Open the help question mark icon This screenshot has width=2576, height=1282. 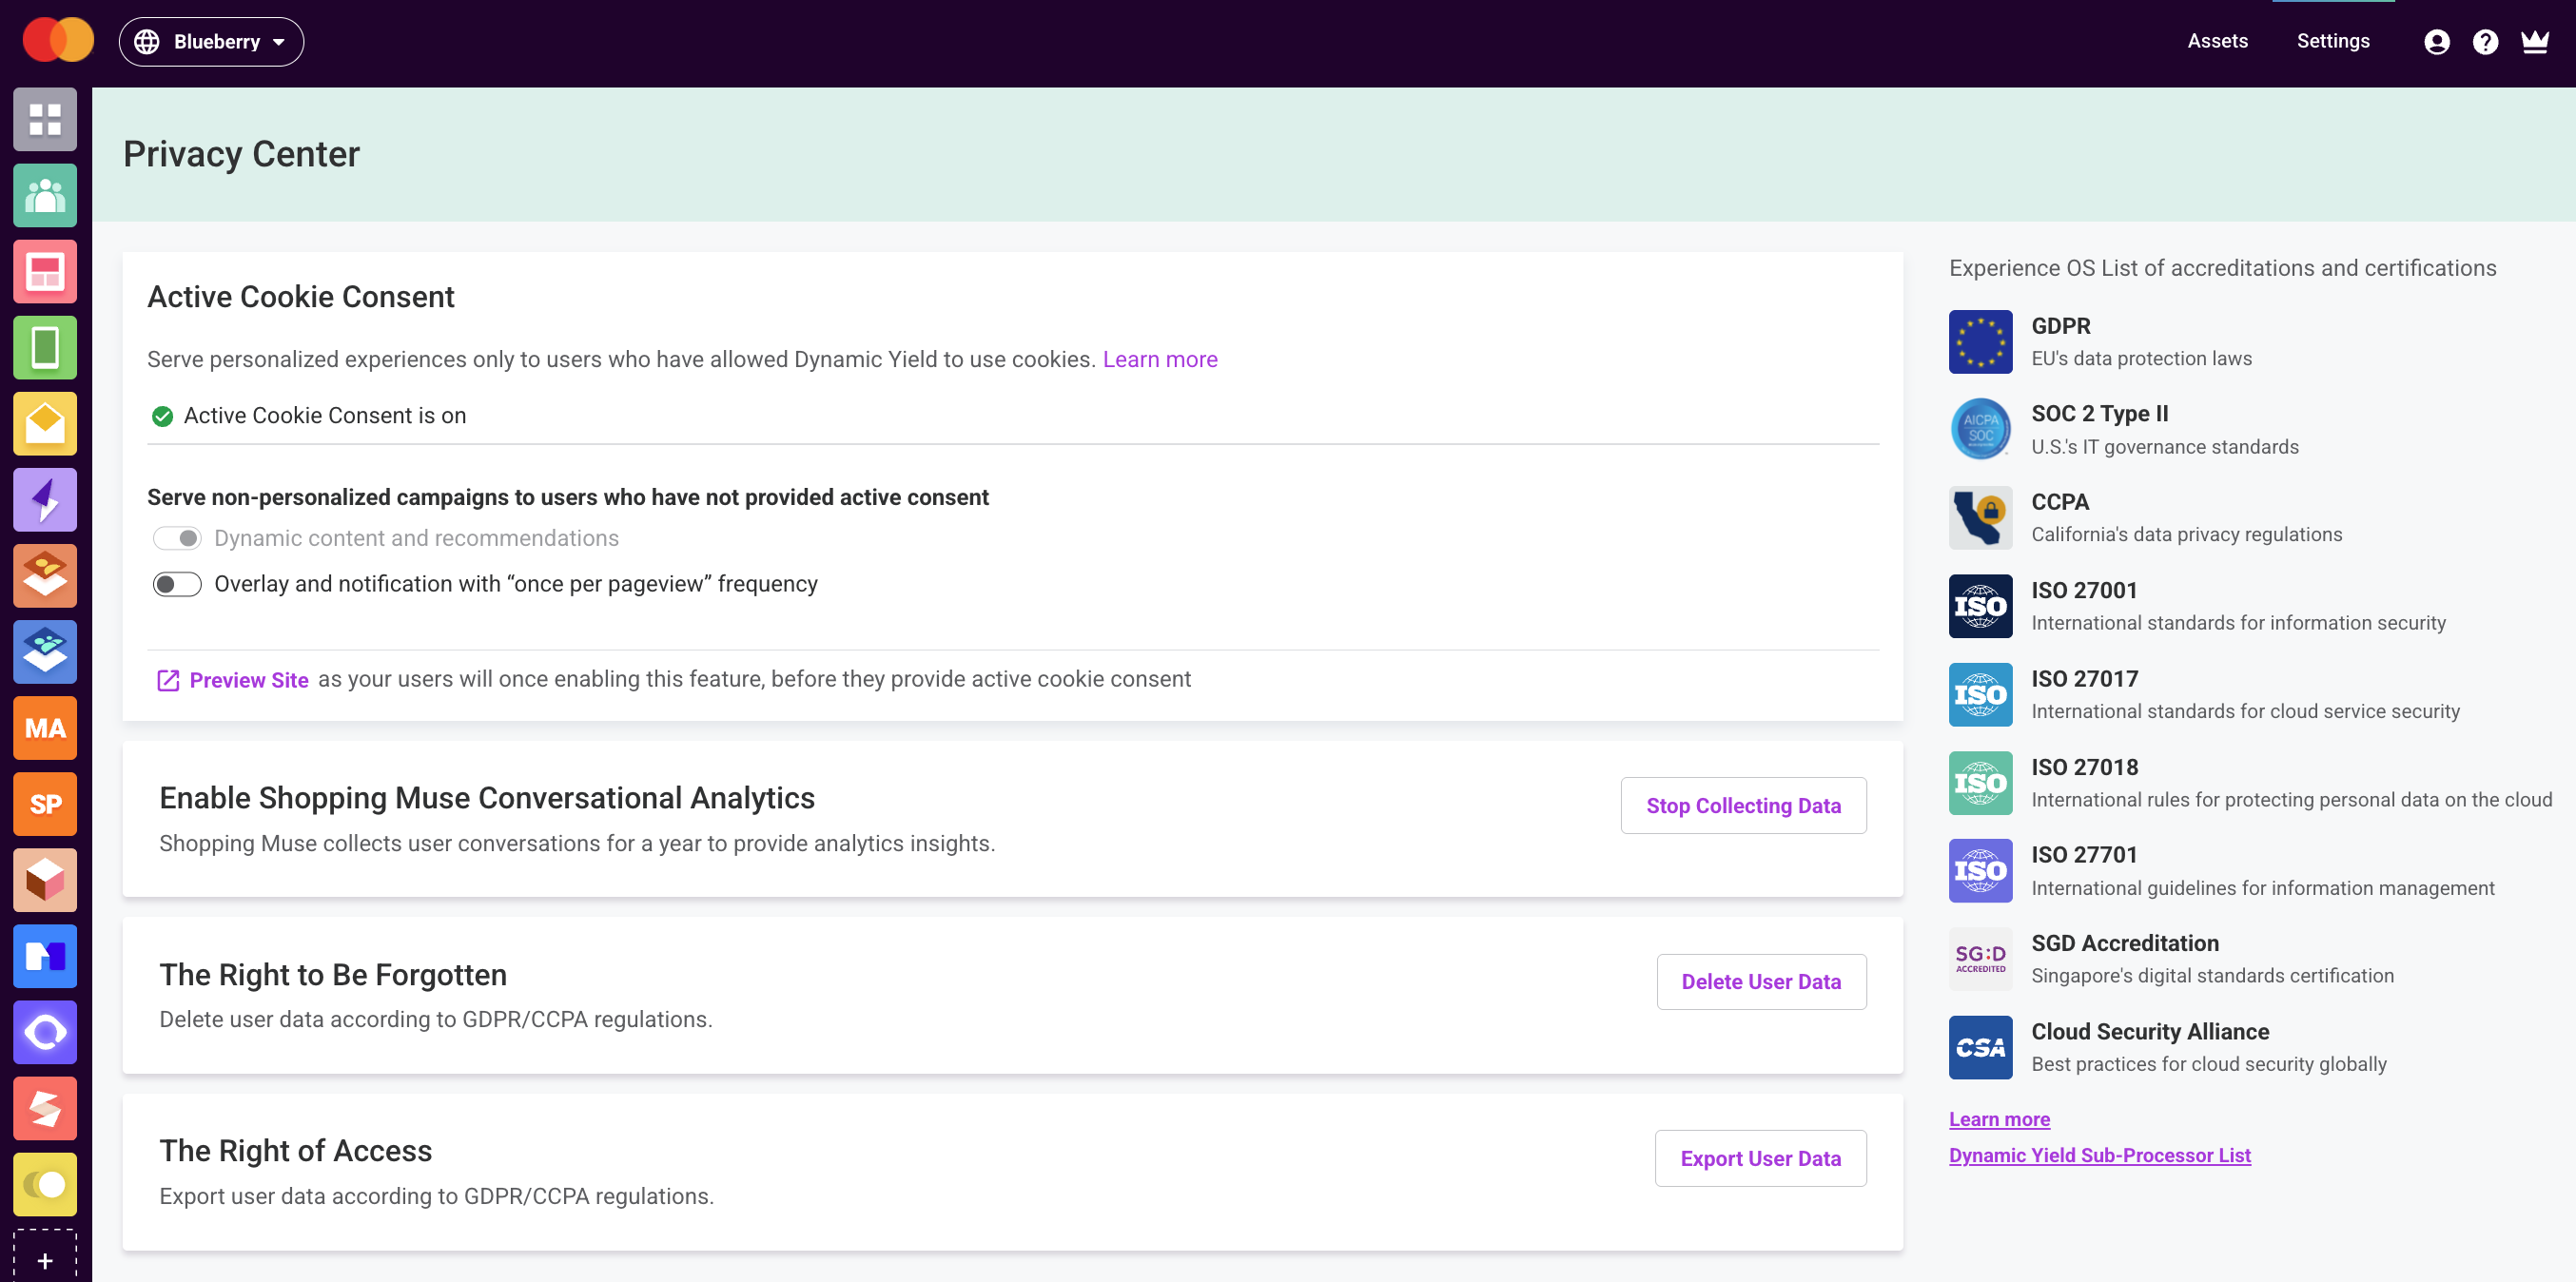click(2485, 42)
